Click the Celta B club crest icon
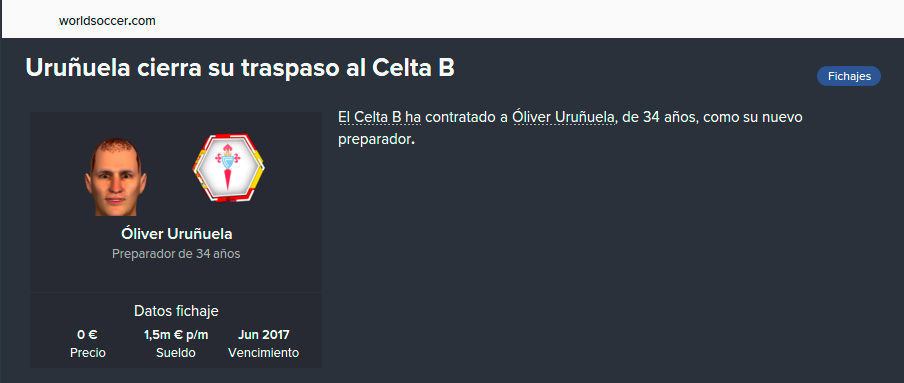 (x=229, y=168)
